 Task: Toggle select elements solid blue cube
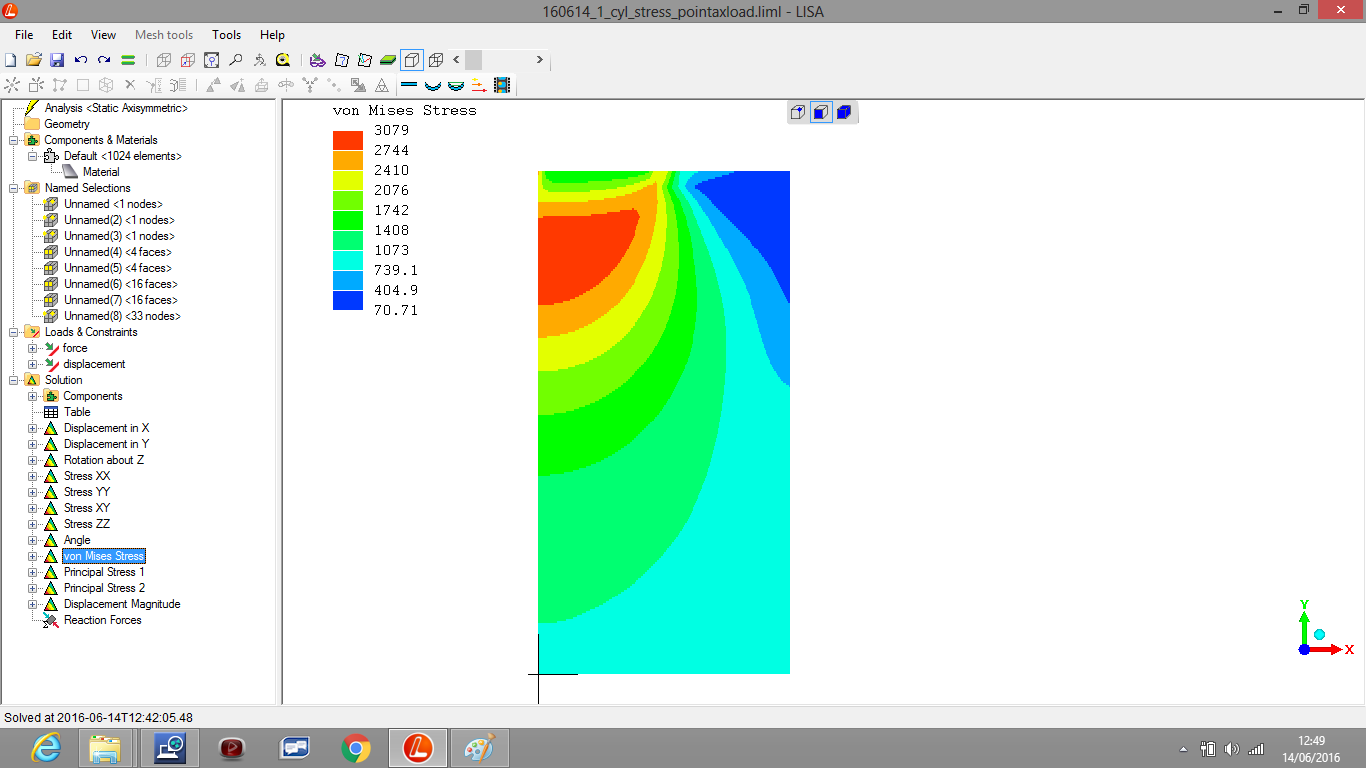(843, 112)
